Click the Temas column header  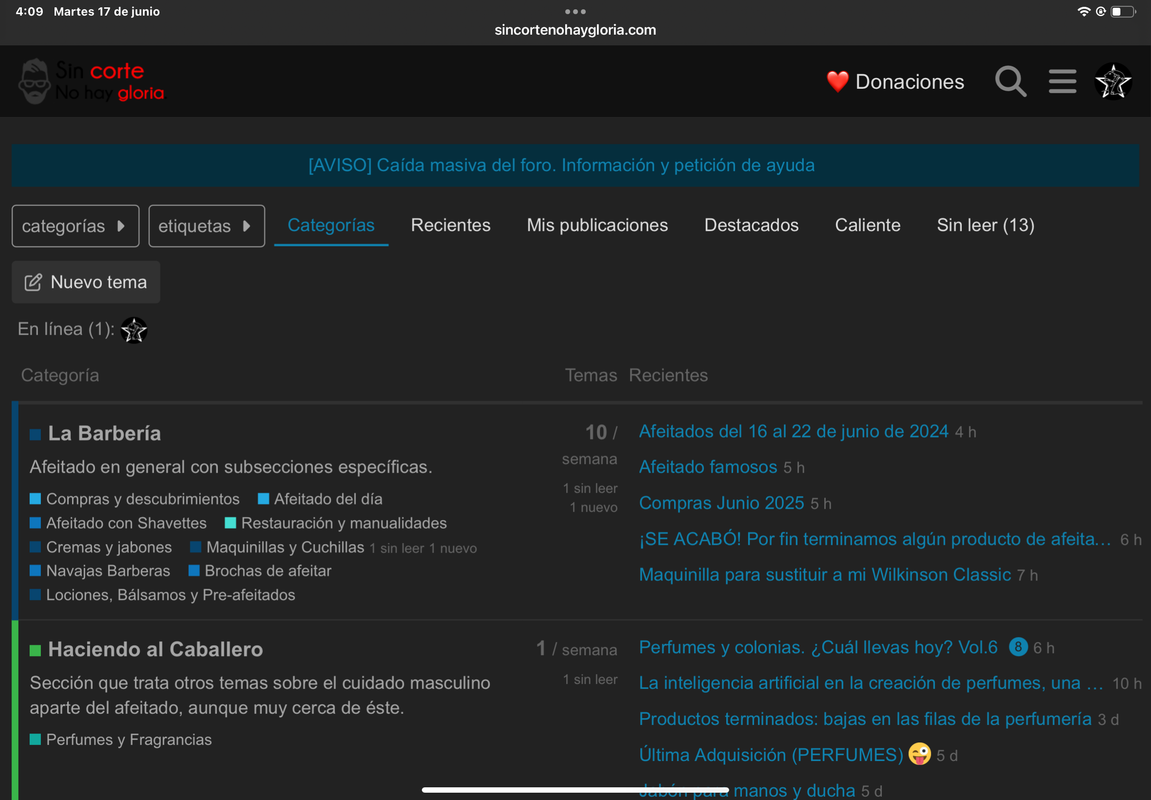click(x=590, y=375)
